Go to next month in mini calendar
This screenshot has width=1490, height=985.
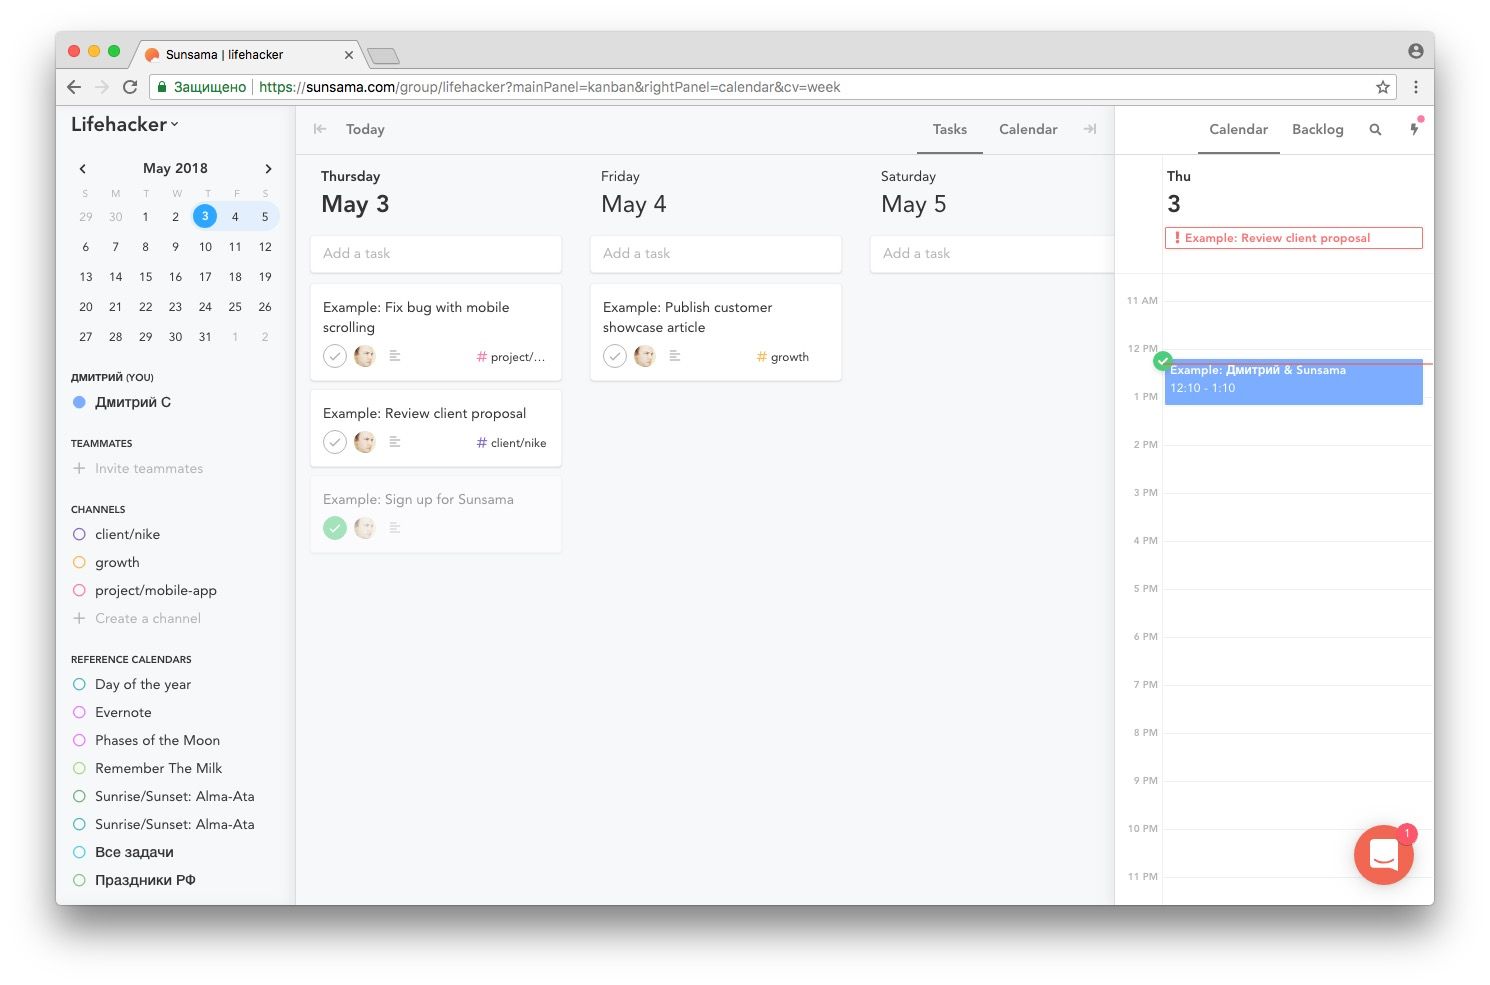268,169
